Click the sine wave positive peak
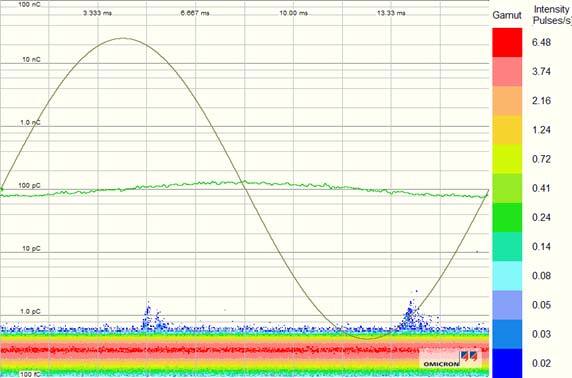 (x=123, y=38)
